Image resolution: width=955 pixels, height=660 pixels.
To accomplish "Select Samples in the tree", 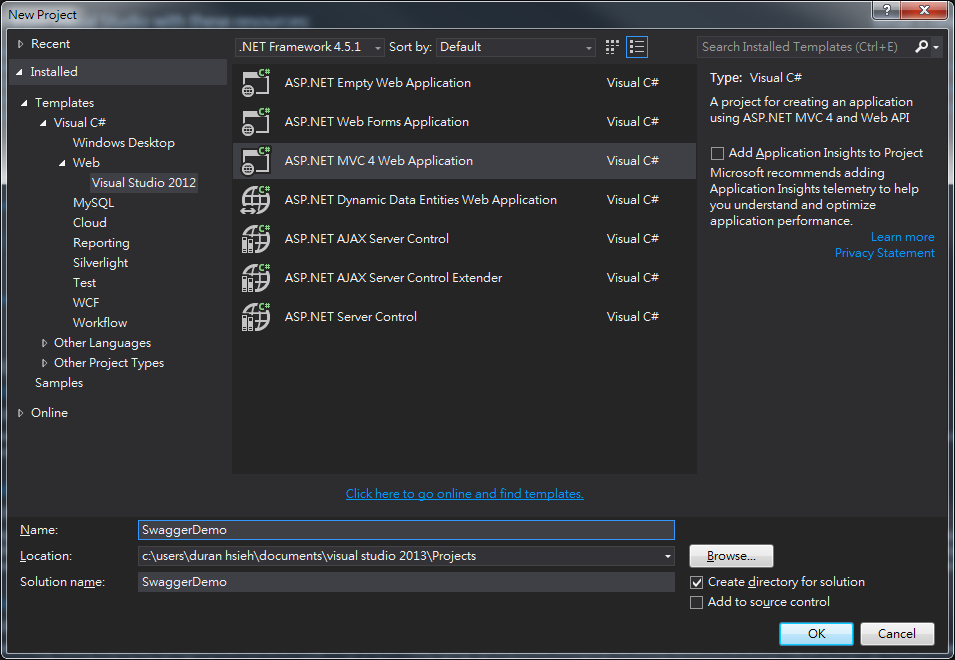I will click(58, 383).
